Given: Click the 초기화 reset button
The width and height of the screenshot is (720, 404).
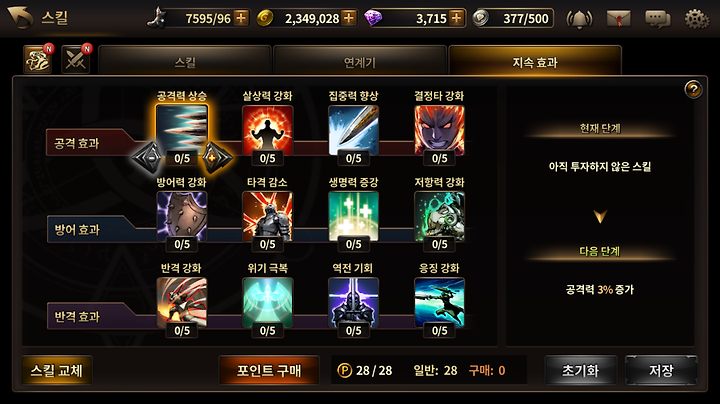Looking at the screenshot, I should point(580,370).
